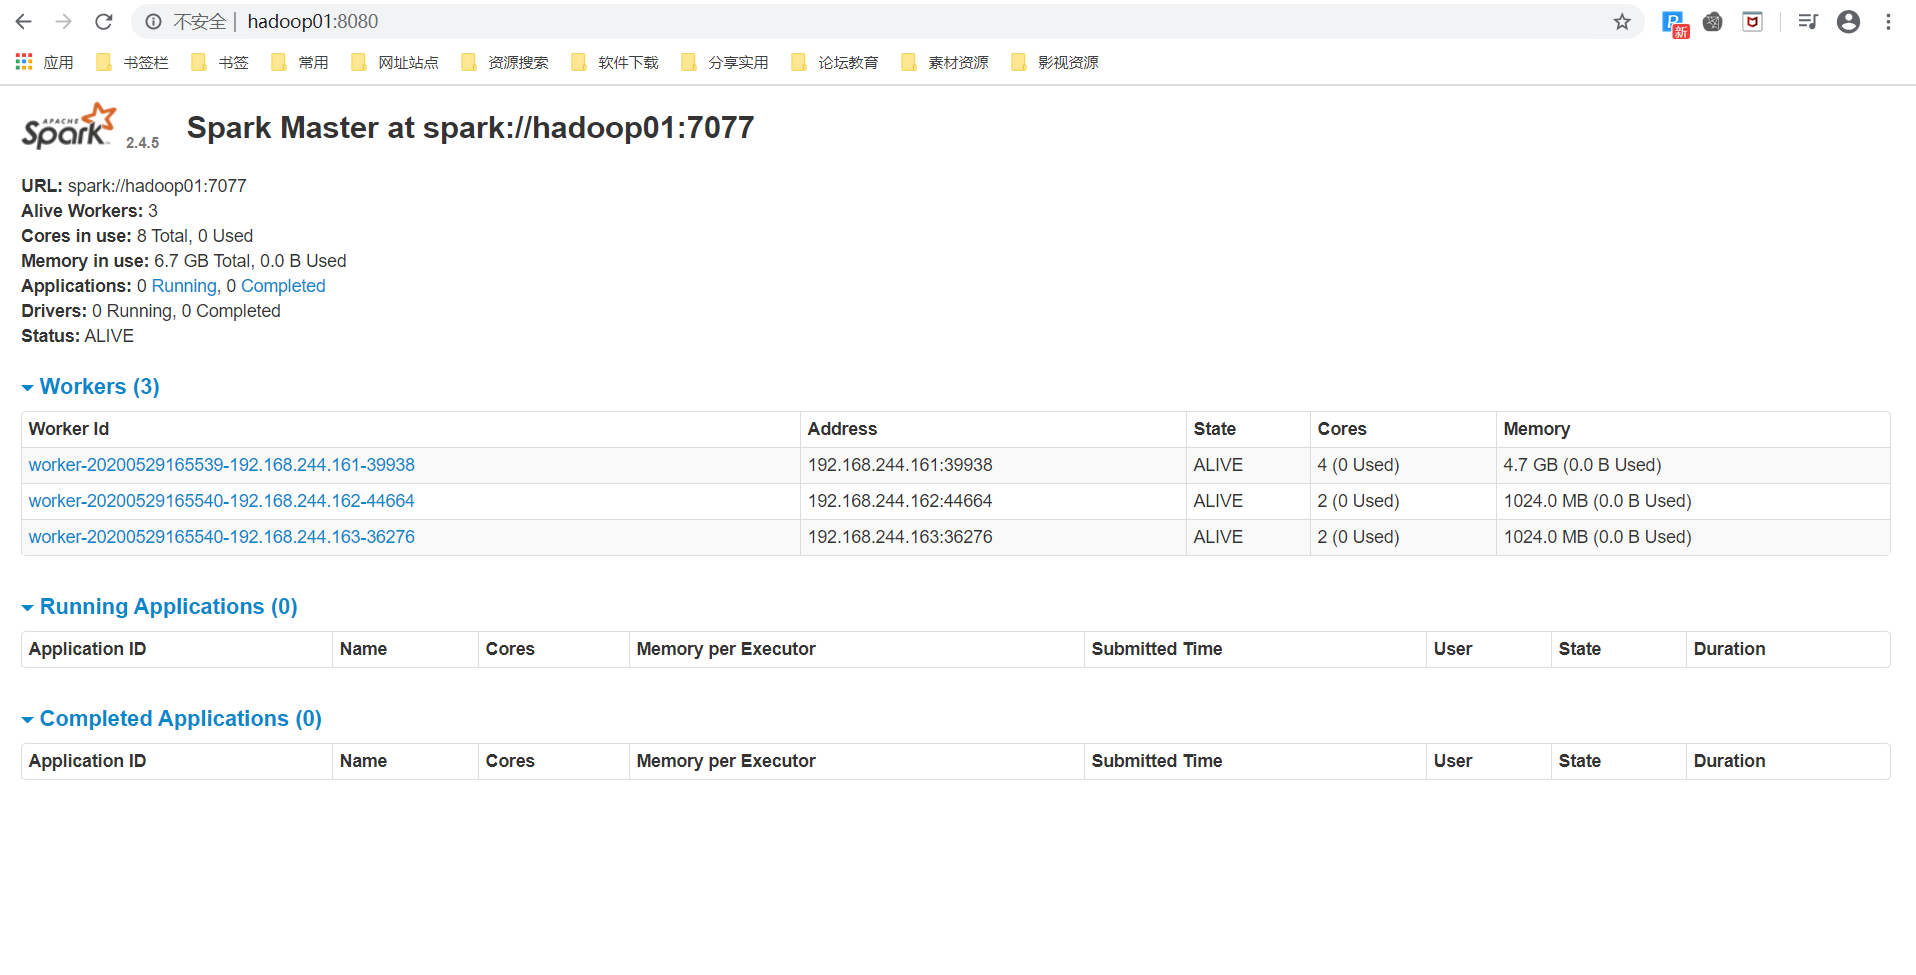The width and height of the screenshot is (1916, 975).
Task: Open the 论坛教育 bookmark folder
Action: click(835, 62)
